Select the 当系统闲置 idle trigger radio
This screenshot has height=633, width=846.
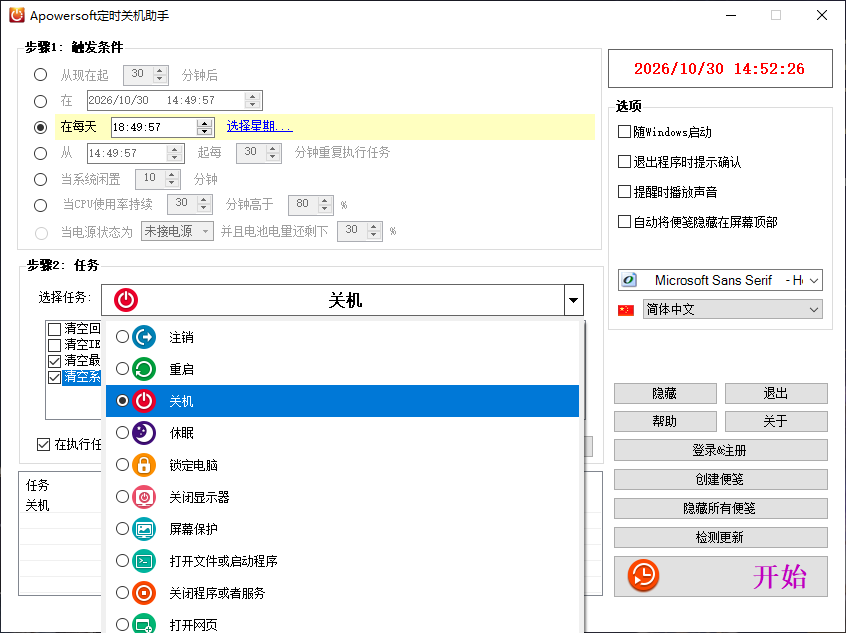click(x=40, y=179)
